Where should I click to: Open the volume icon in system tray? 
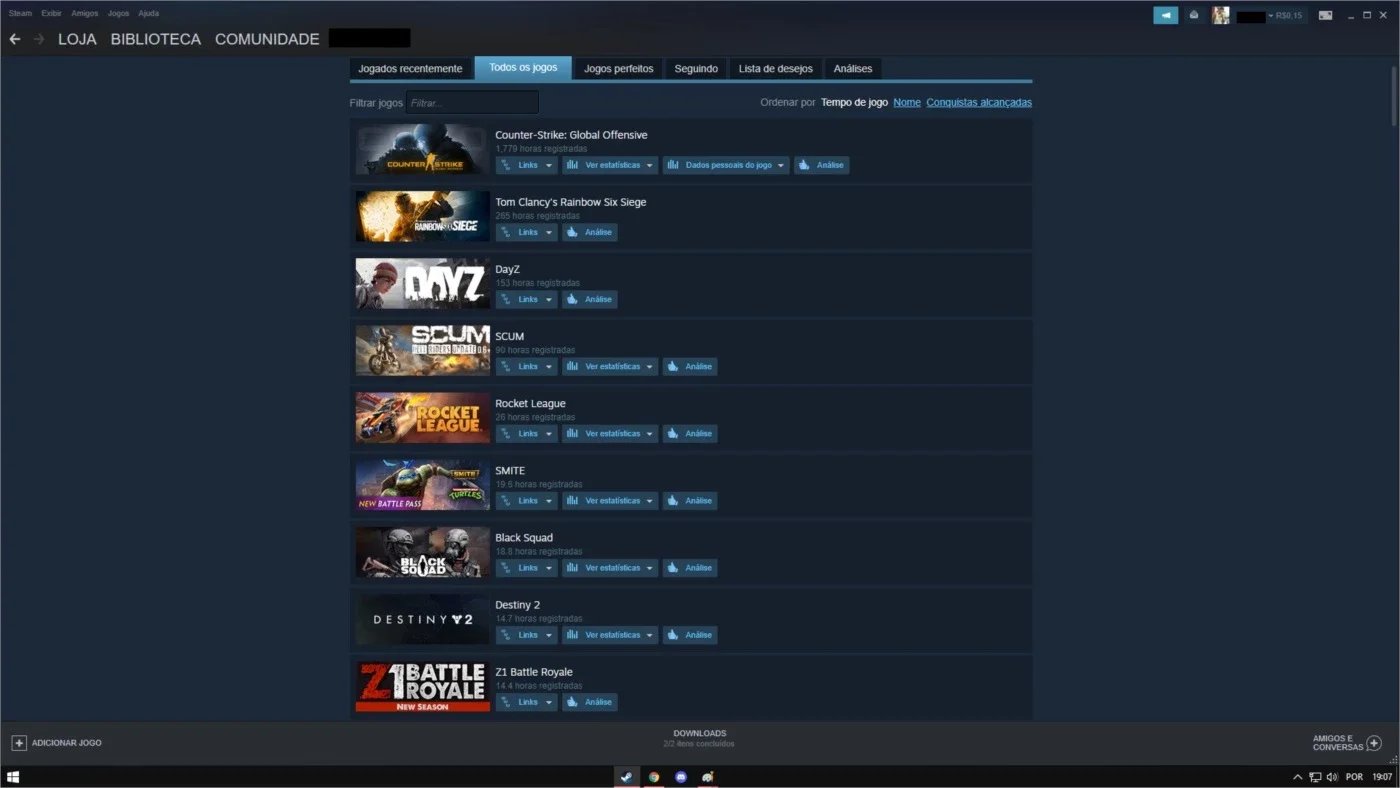point(1332,777)
